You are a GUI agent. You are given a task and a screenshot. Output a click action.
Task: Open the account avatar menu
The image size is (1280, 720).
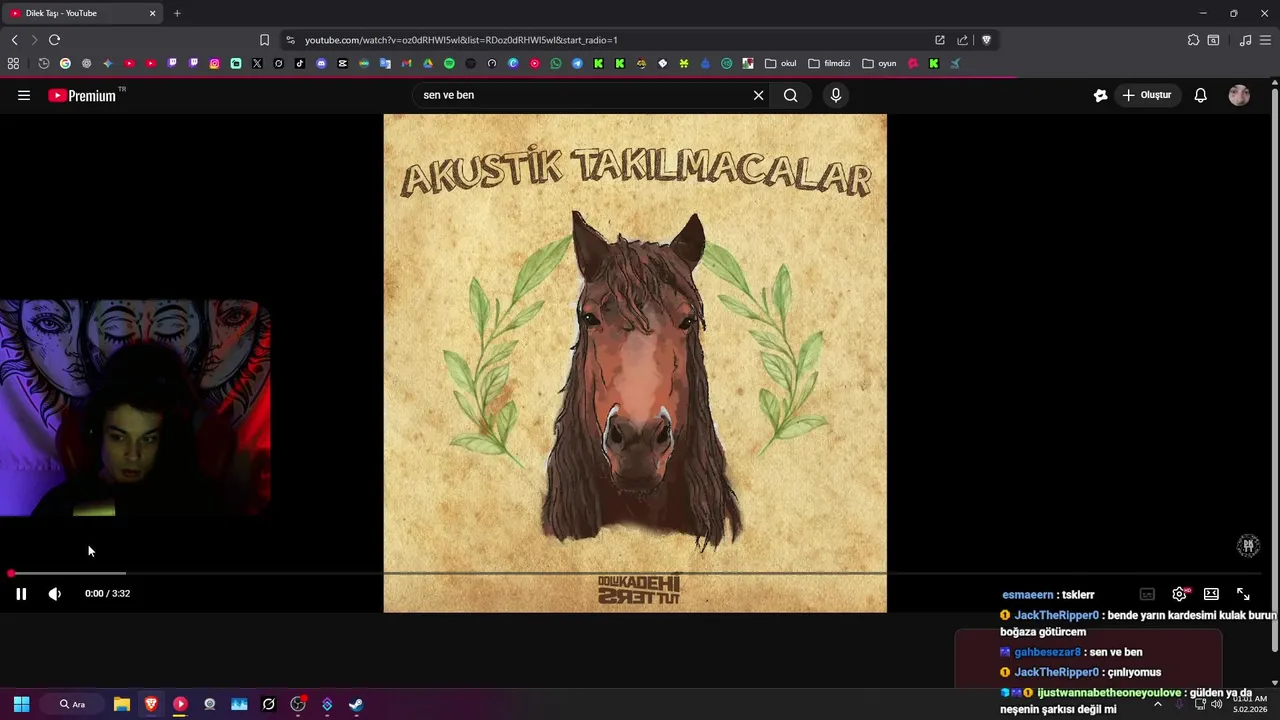pyautogui.click(x=1239, y=95)
